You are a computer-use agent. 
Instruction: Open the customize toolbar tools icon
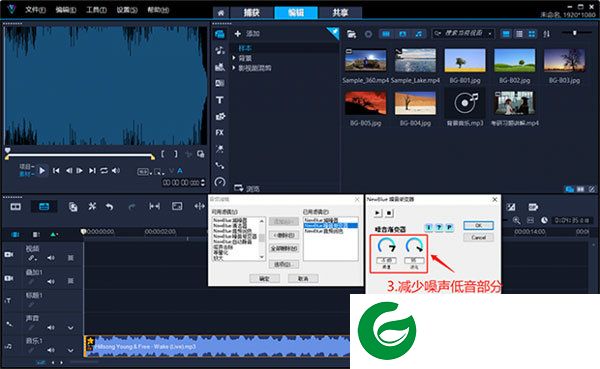[x=92, y=206]
